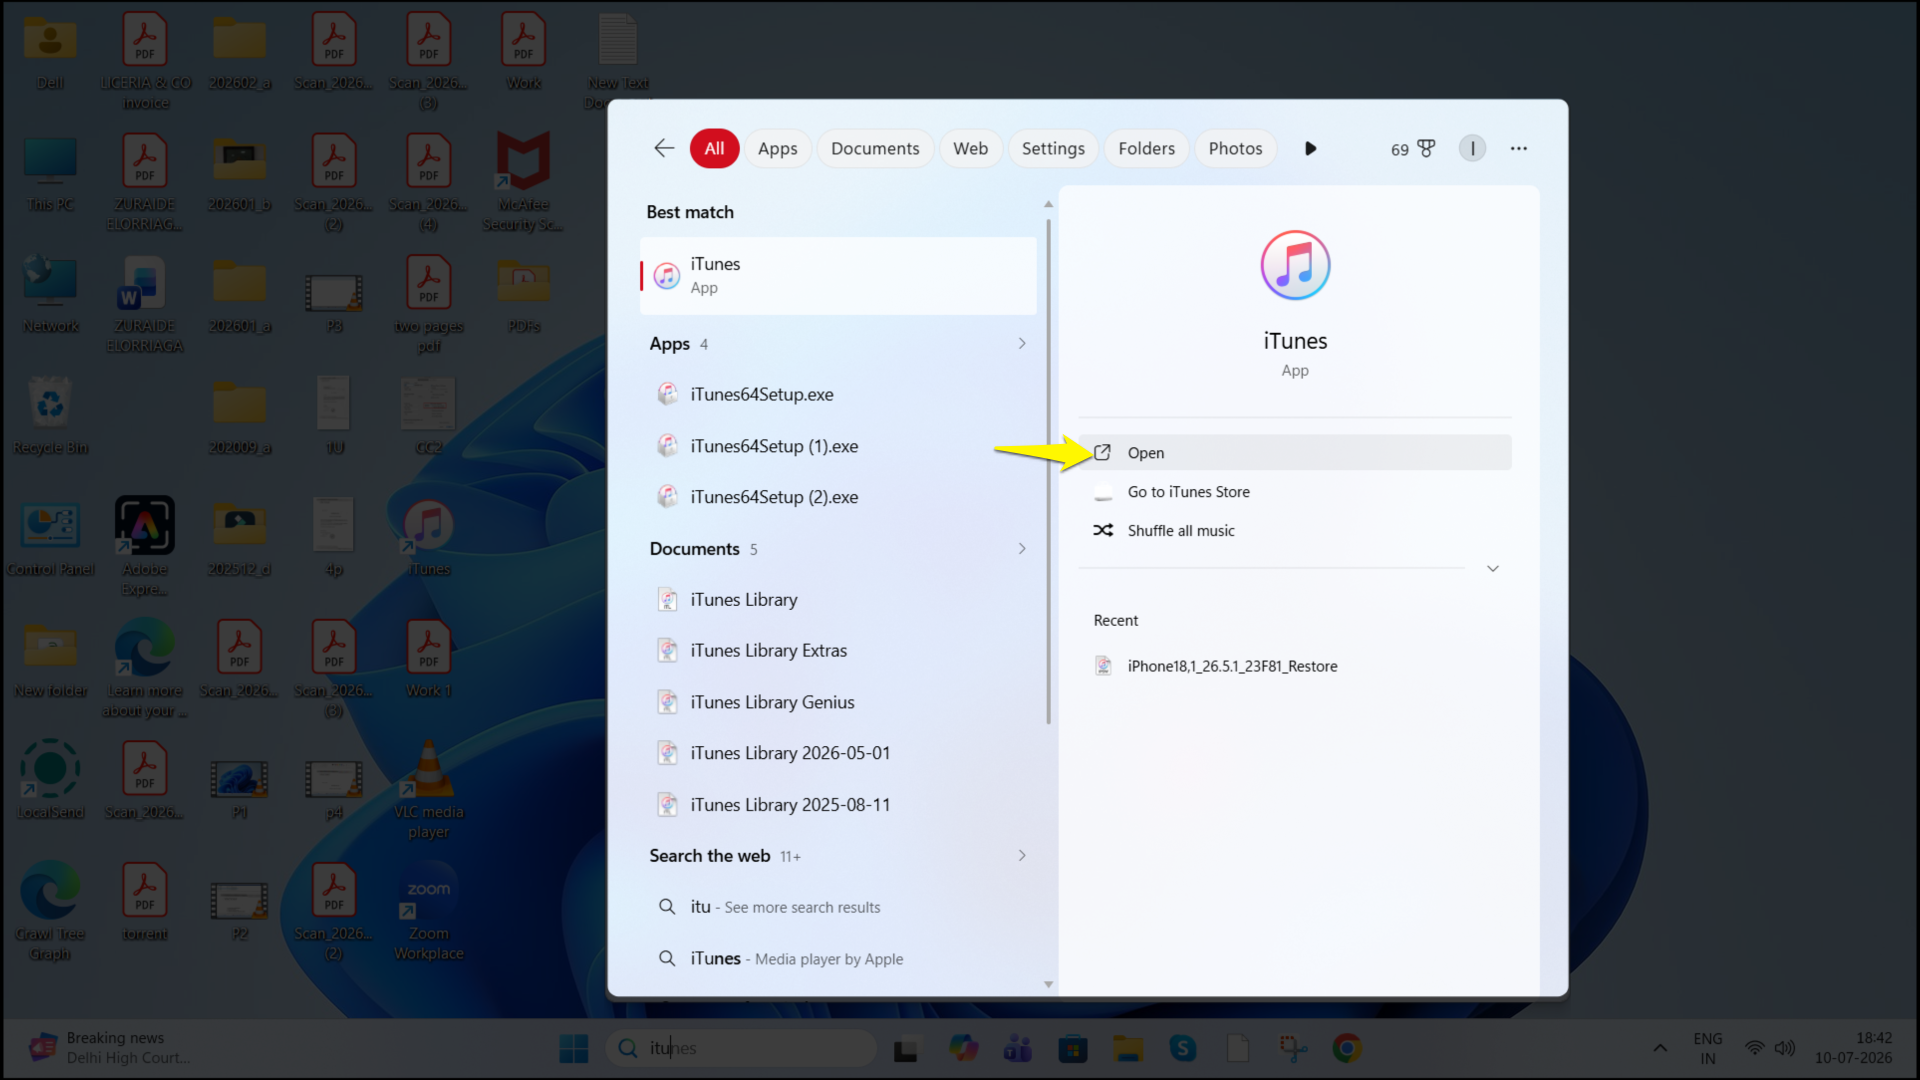Select the LocalSend desktop icon

[x=50, y=781]
